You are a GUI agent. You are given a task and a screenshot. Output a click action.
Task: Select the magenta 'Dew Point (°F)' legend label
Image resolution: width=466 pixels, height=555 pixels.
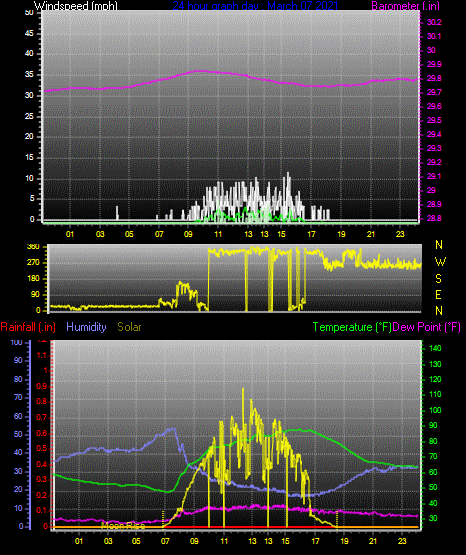point(427,327)
